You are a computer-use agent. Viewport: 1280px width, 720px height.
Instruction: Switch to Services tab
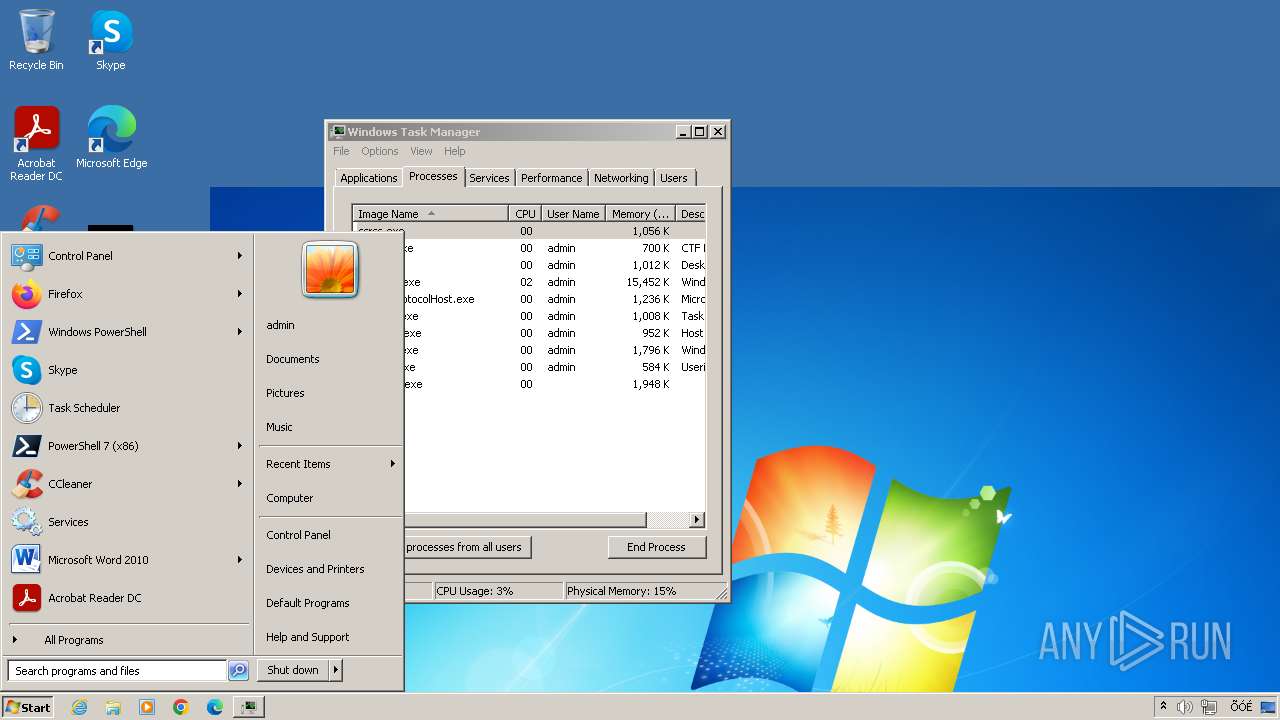coord(489,178)
